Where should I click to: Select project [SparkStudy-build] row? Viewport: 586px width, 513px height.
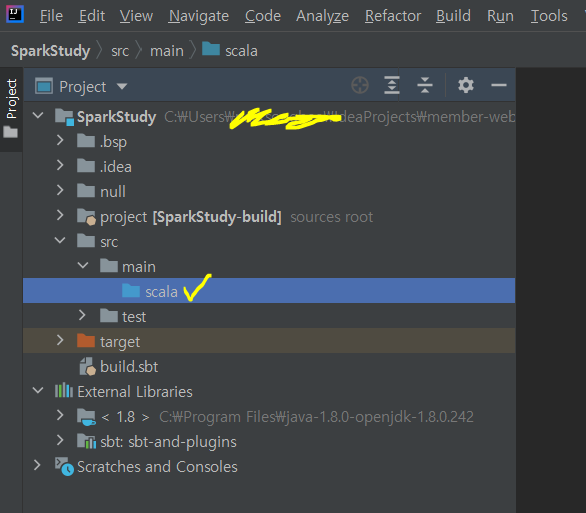point(269,217)
